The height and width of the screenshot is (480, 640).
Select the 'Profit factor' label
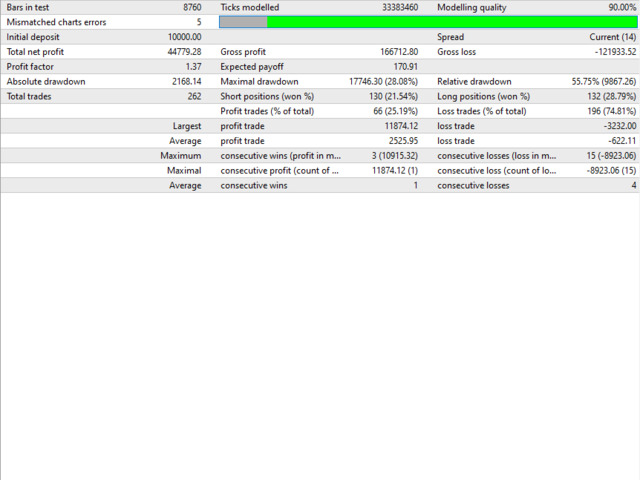click(x=30, y=67)
